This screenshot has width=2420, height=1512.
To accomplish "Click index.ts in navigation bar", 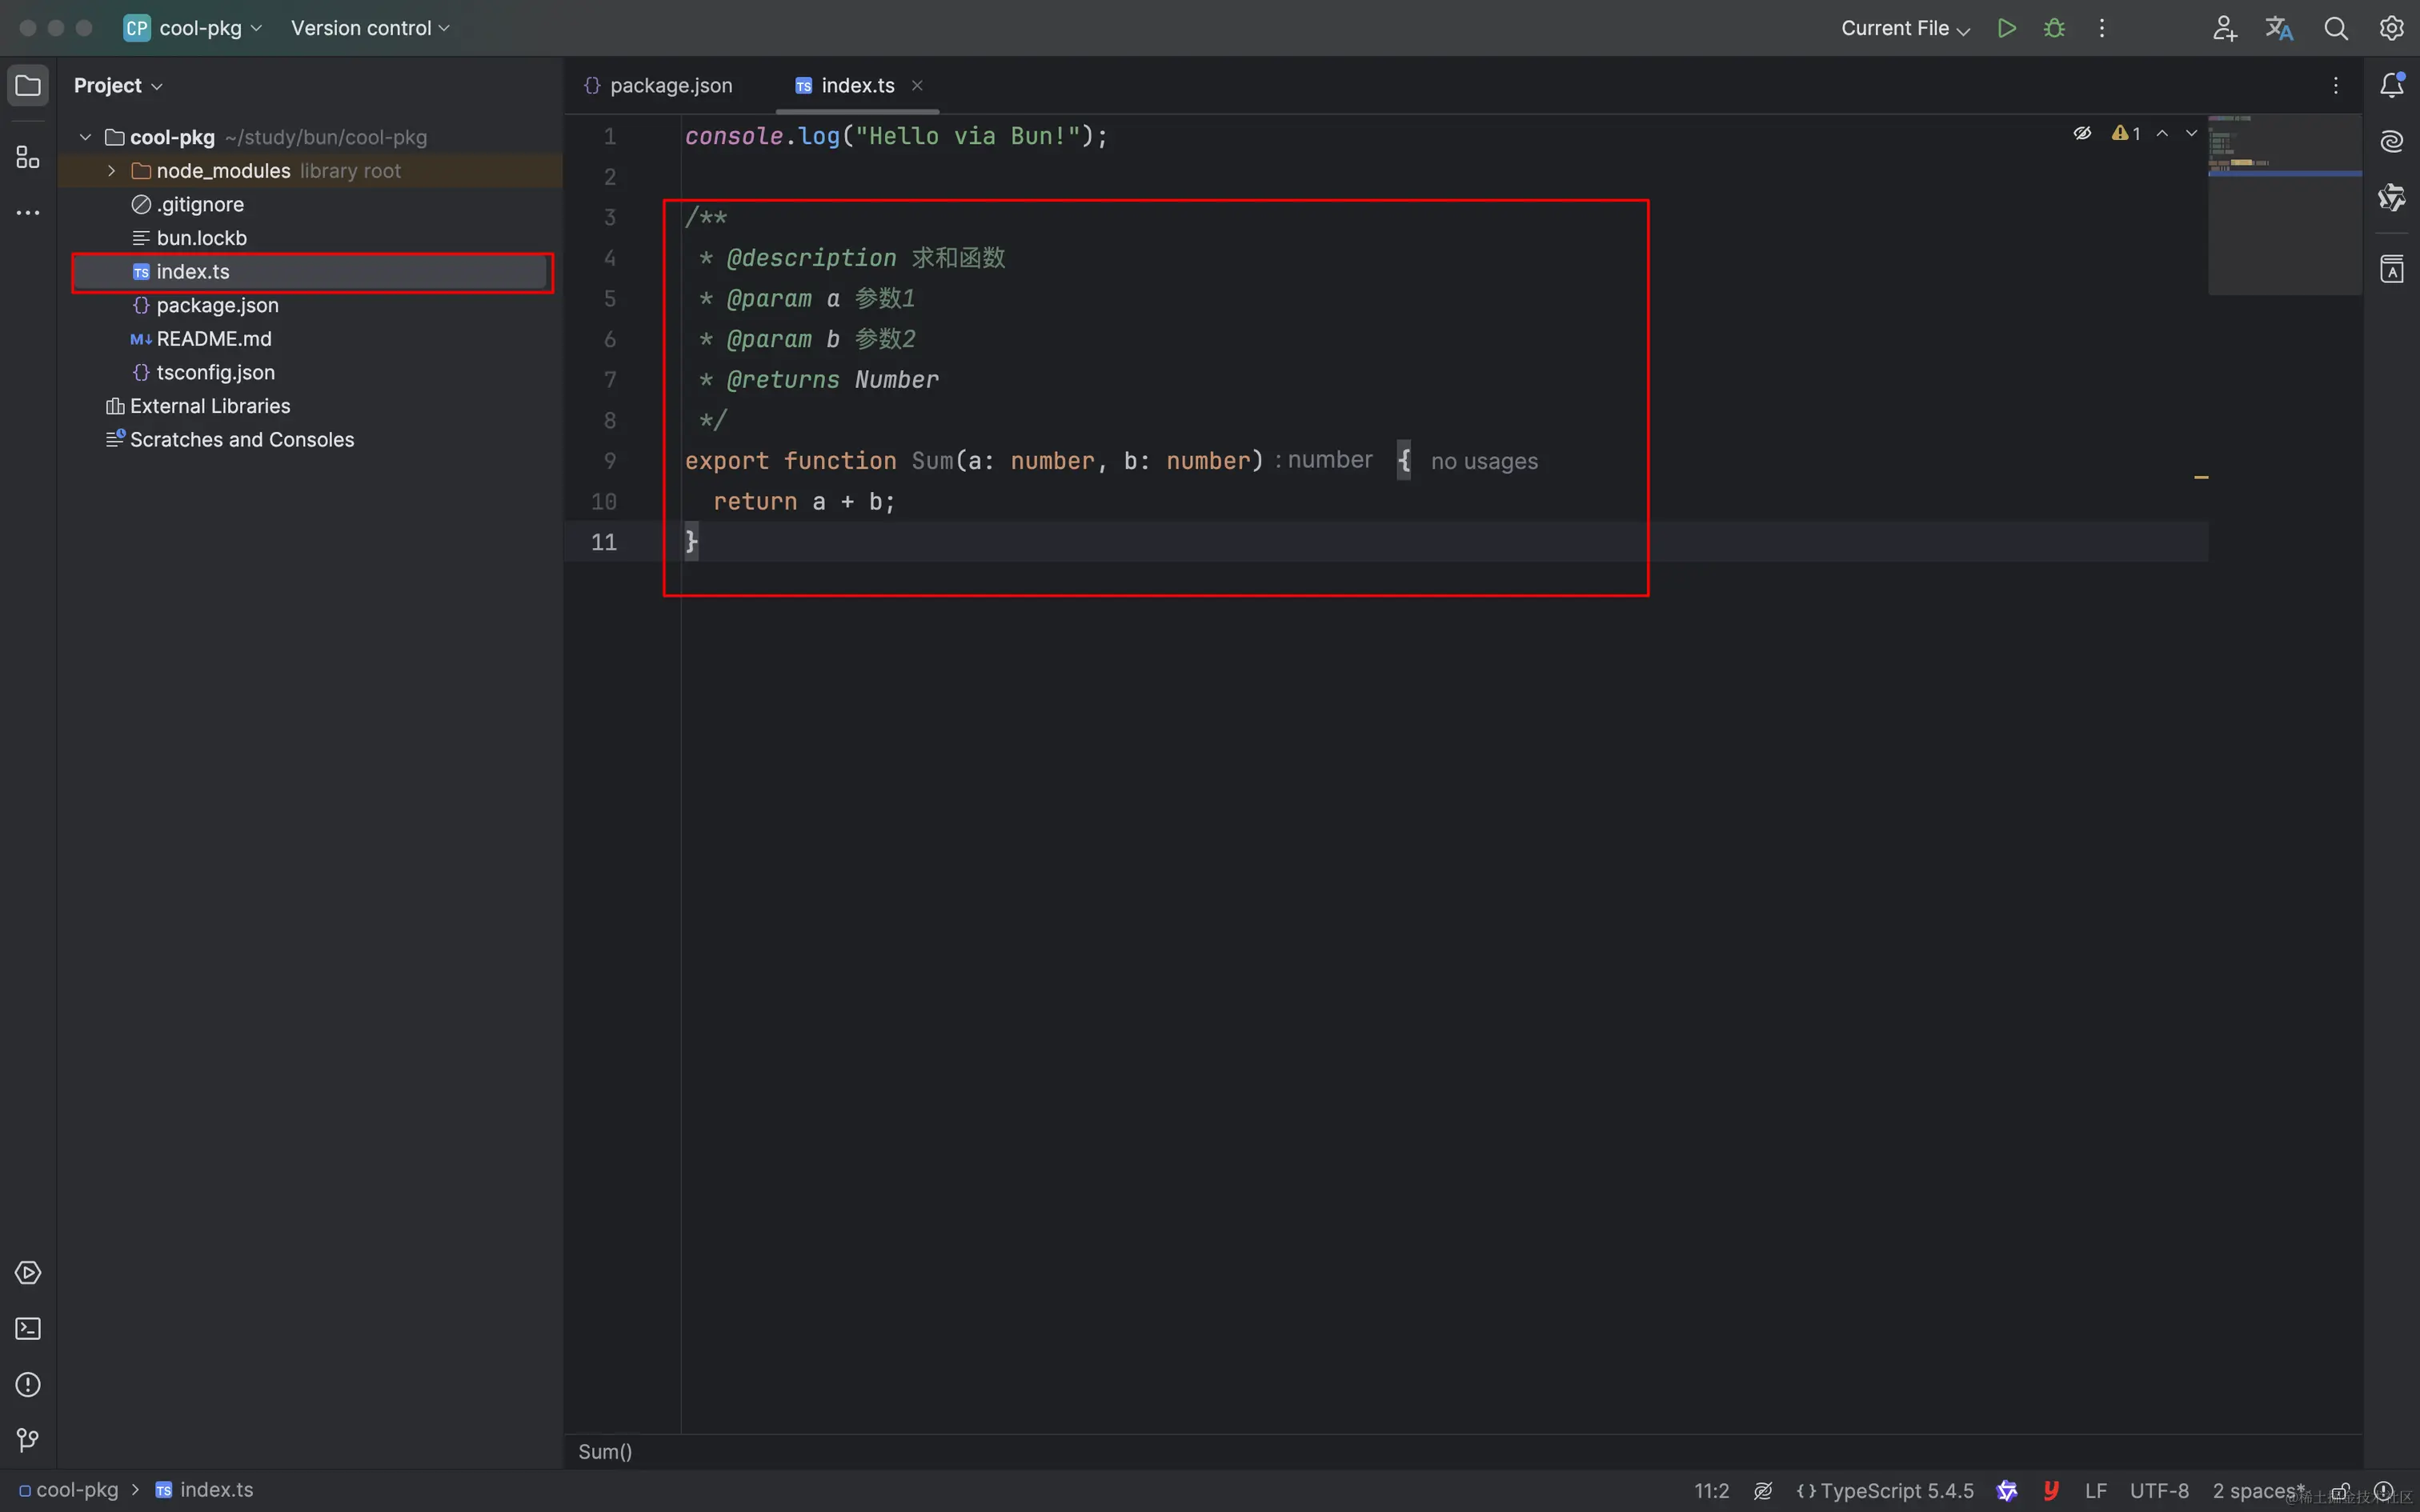I will pyautogui.click(x=205, y=1490).
